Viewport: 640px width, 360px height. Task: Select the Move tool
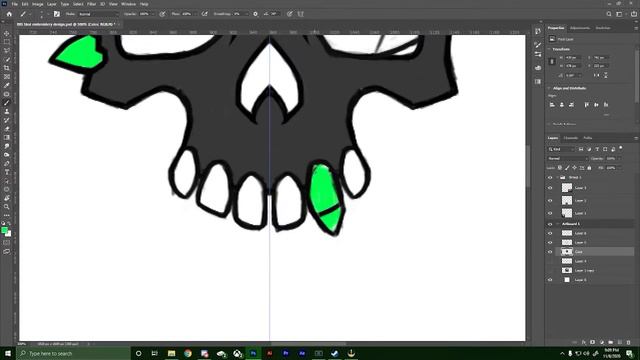pos(7,33)
